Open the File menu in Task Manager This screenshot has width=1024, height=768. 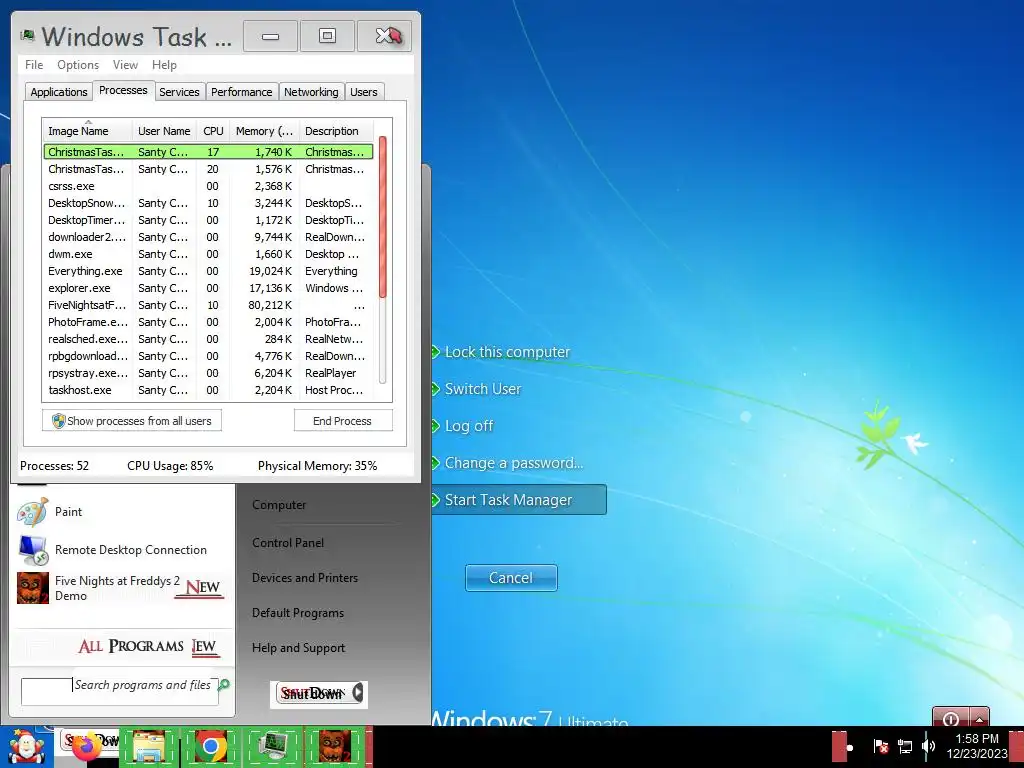click(x=34, y=65)
